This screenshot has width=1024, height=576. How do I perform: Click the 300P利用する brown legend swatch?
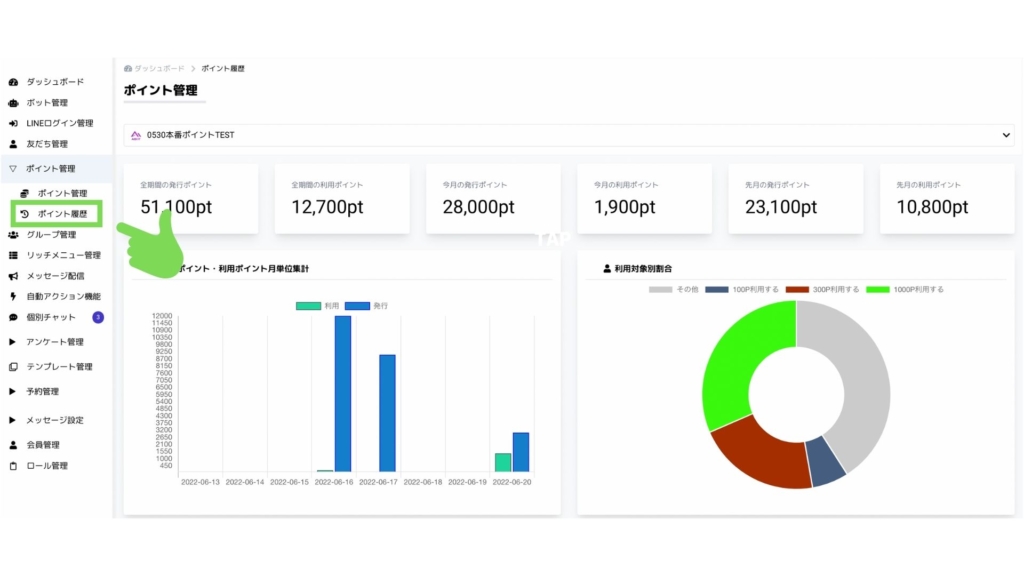pyautogui.click(x=797, y=289)
